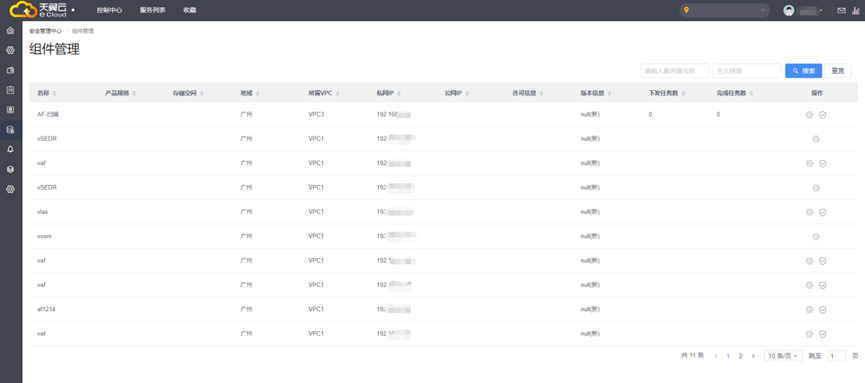Viewport: 865px width, 383px height.
Task: Click the gear icon in AF-扫描 row
Action: 809,115
